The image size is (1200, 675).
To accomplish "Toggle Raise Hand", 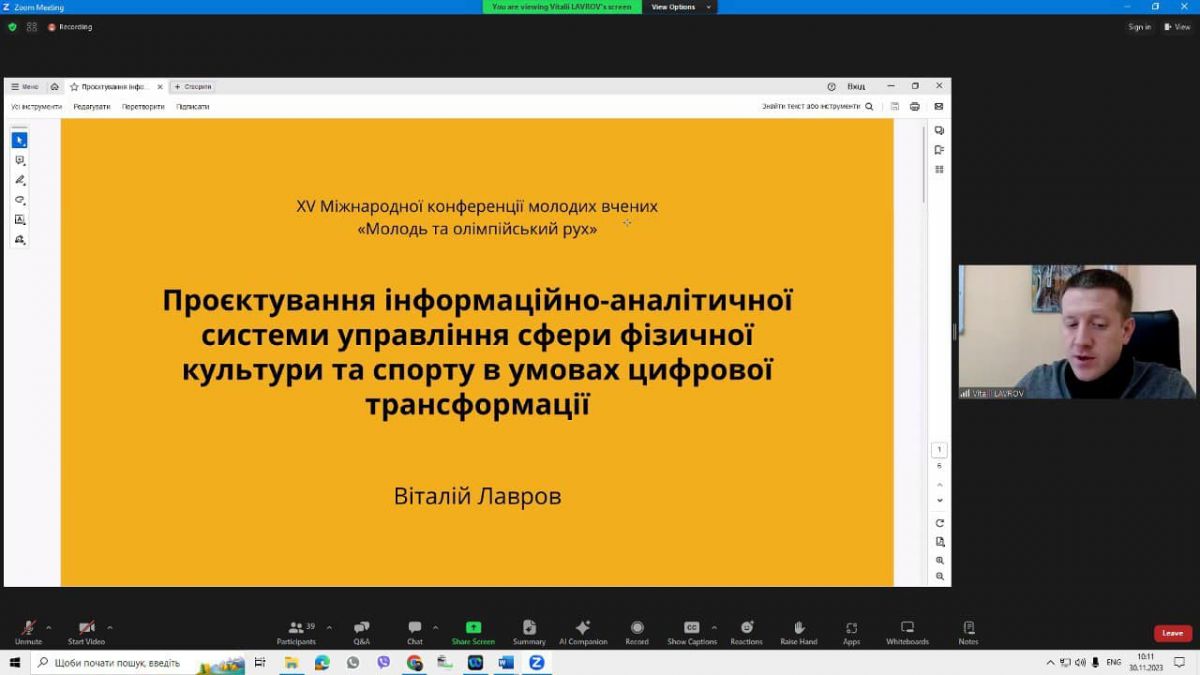I will pos(798,632).
